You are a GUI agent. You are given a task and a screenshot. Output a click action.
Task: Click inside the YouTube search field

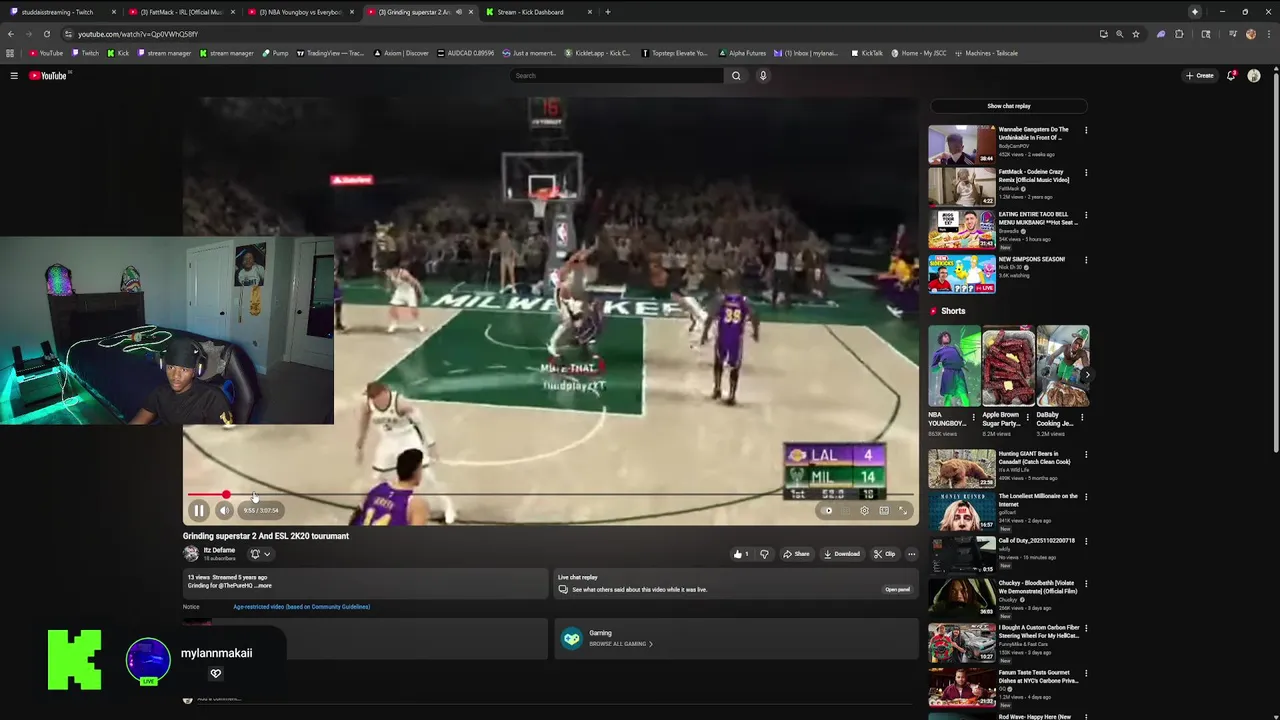point(617,76)
